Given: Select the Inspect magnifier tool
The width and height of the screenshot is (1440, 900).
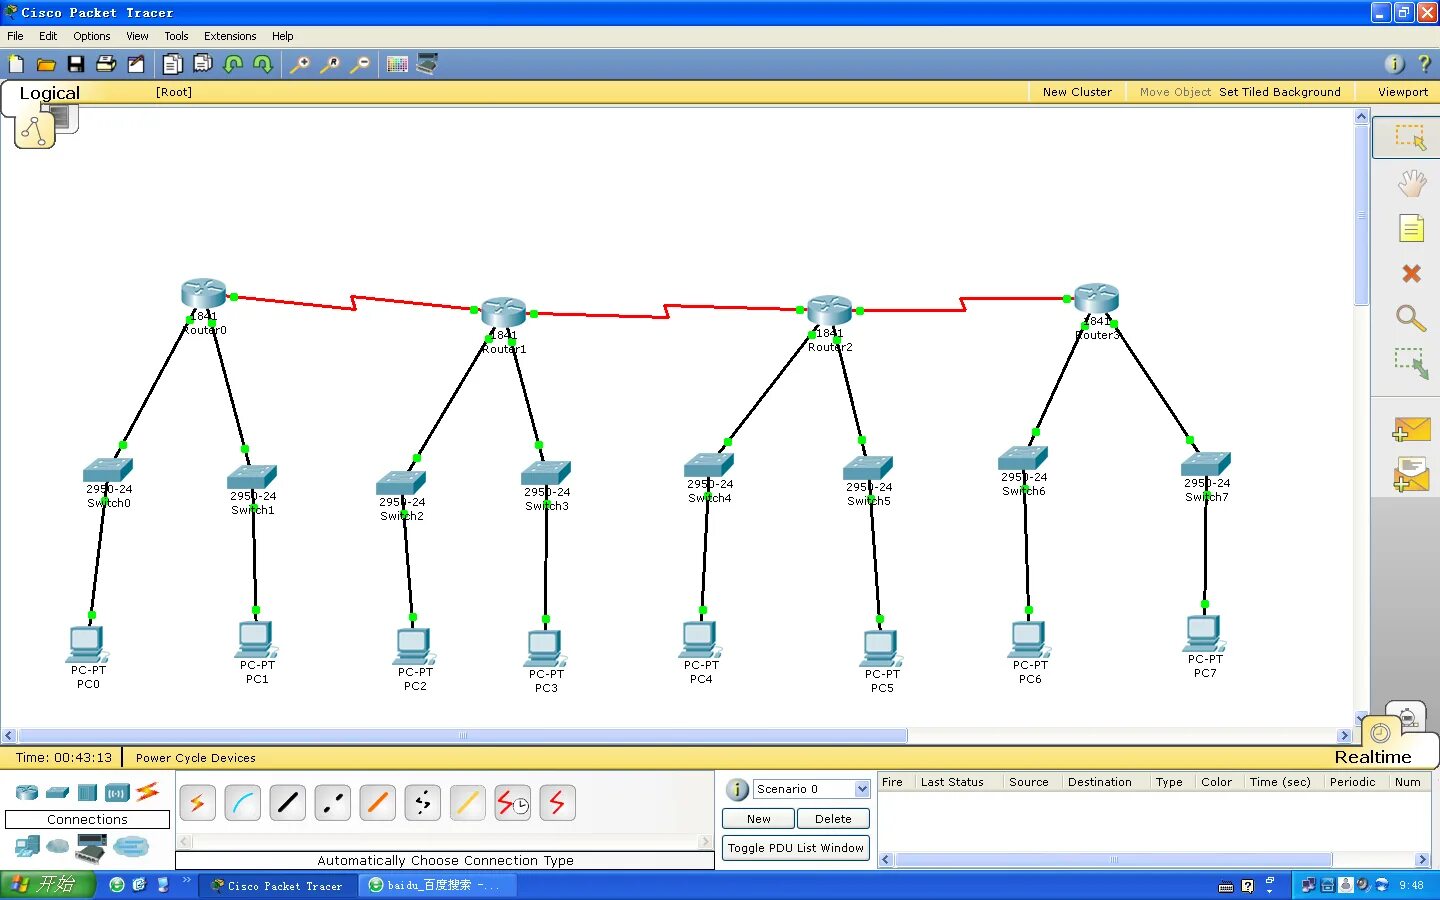Looking at the screenshot, I should [1411, 319].
